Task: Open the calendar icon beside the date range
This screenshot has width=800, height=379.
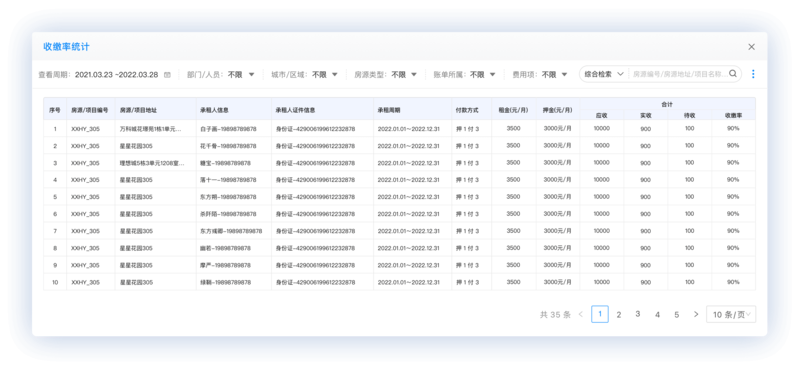Action: click(167, 74)
